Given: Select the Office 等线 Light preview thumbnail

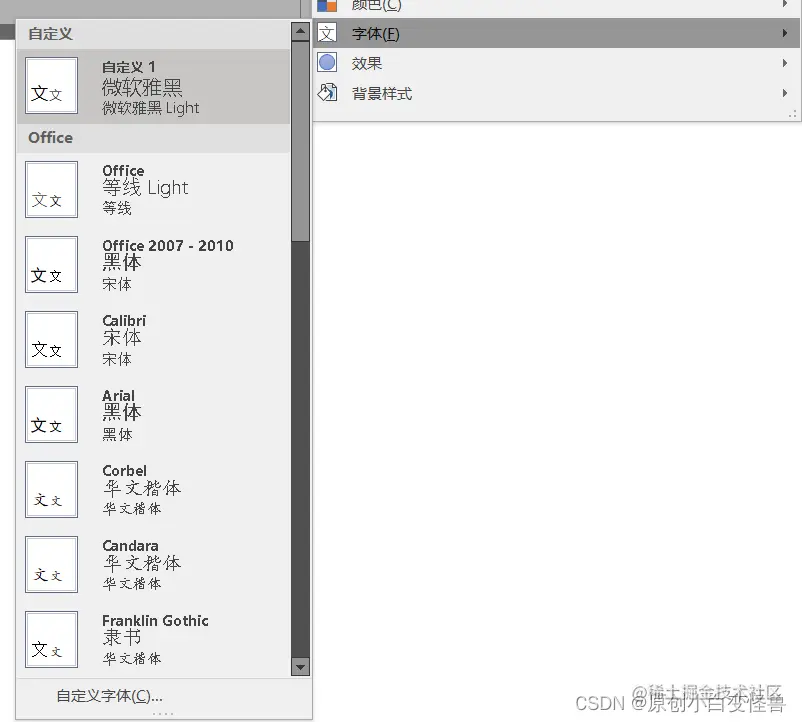Looking at the screenshot, I should (52, 190).
